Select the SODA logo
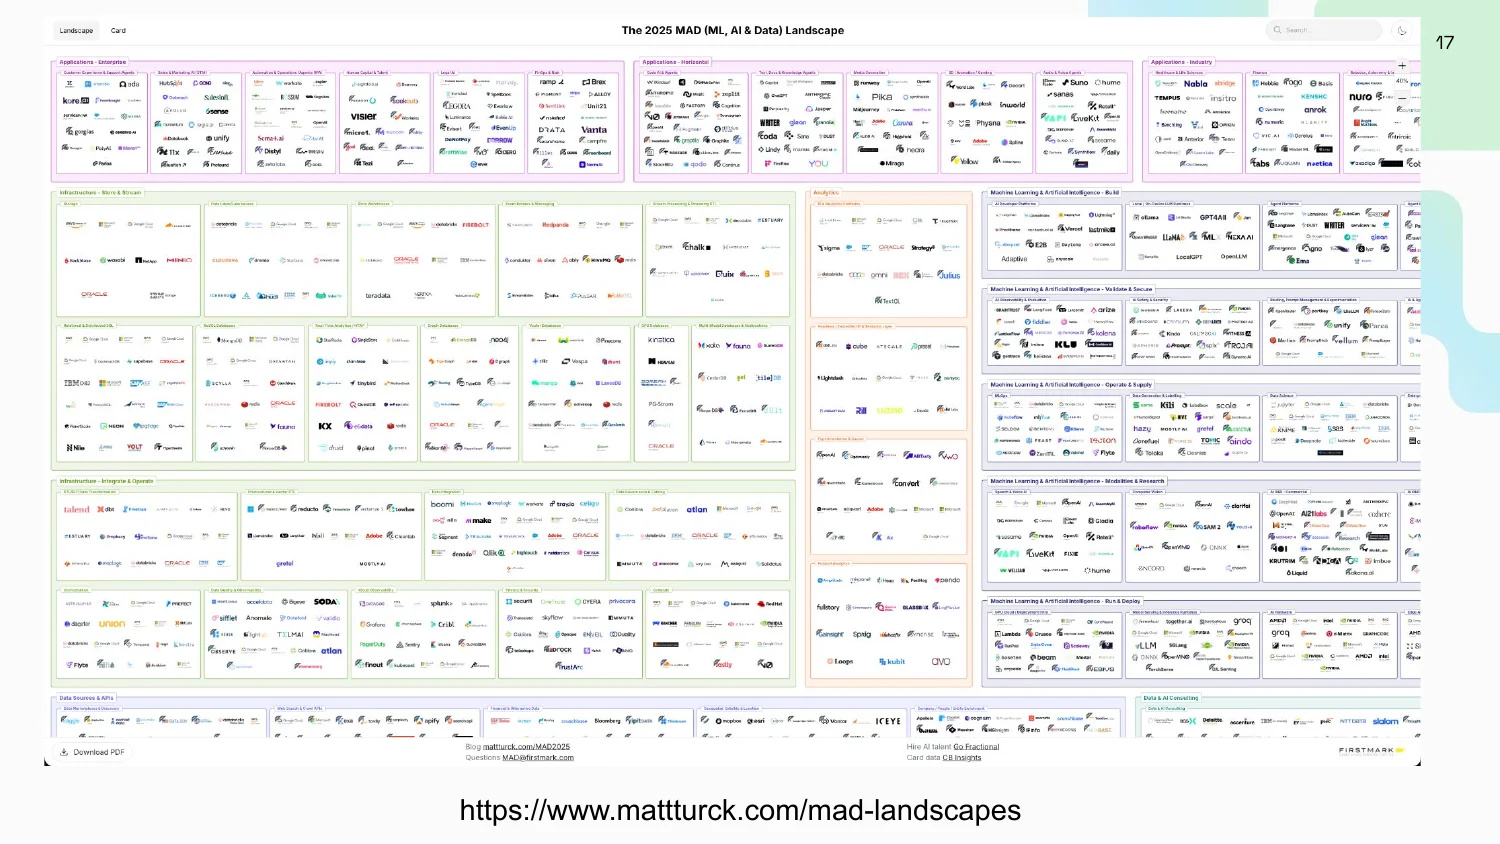 (x=326, y=602)
